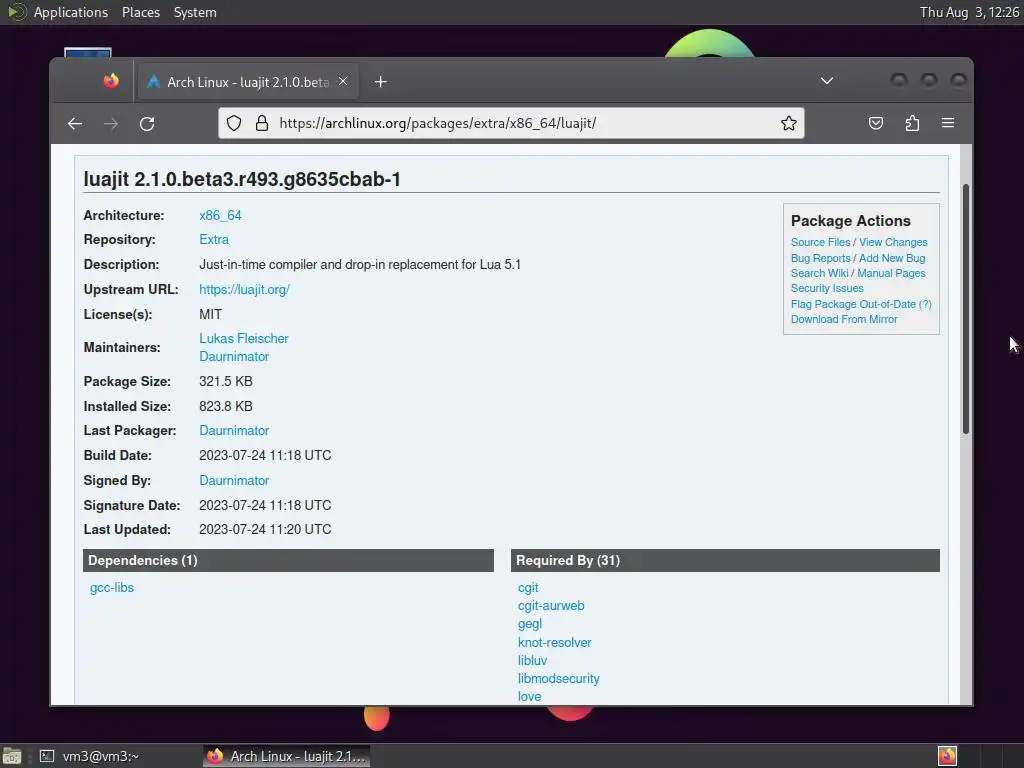Expand the list all tabs chevron
Screen dimensions: 1024x768
827,81
